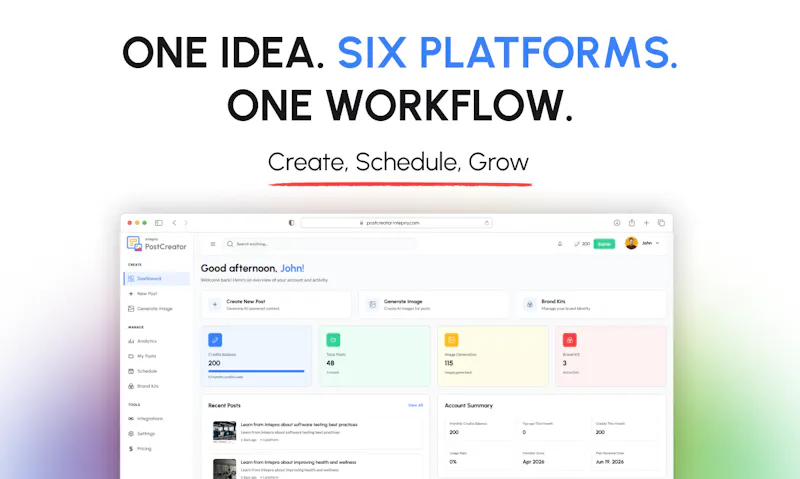Click the plus icon on Create New Post card
Image resolution: width=800 pixels, height=479 pixels.
click(x=215, y=305)
